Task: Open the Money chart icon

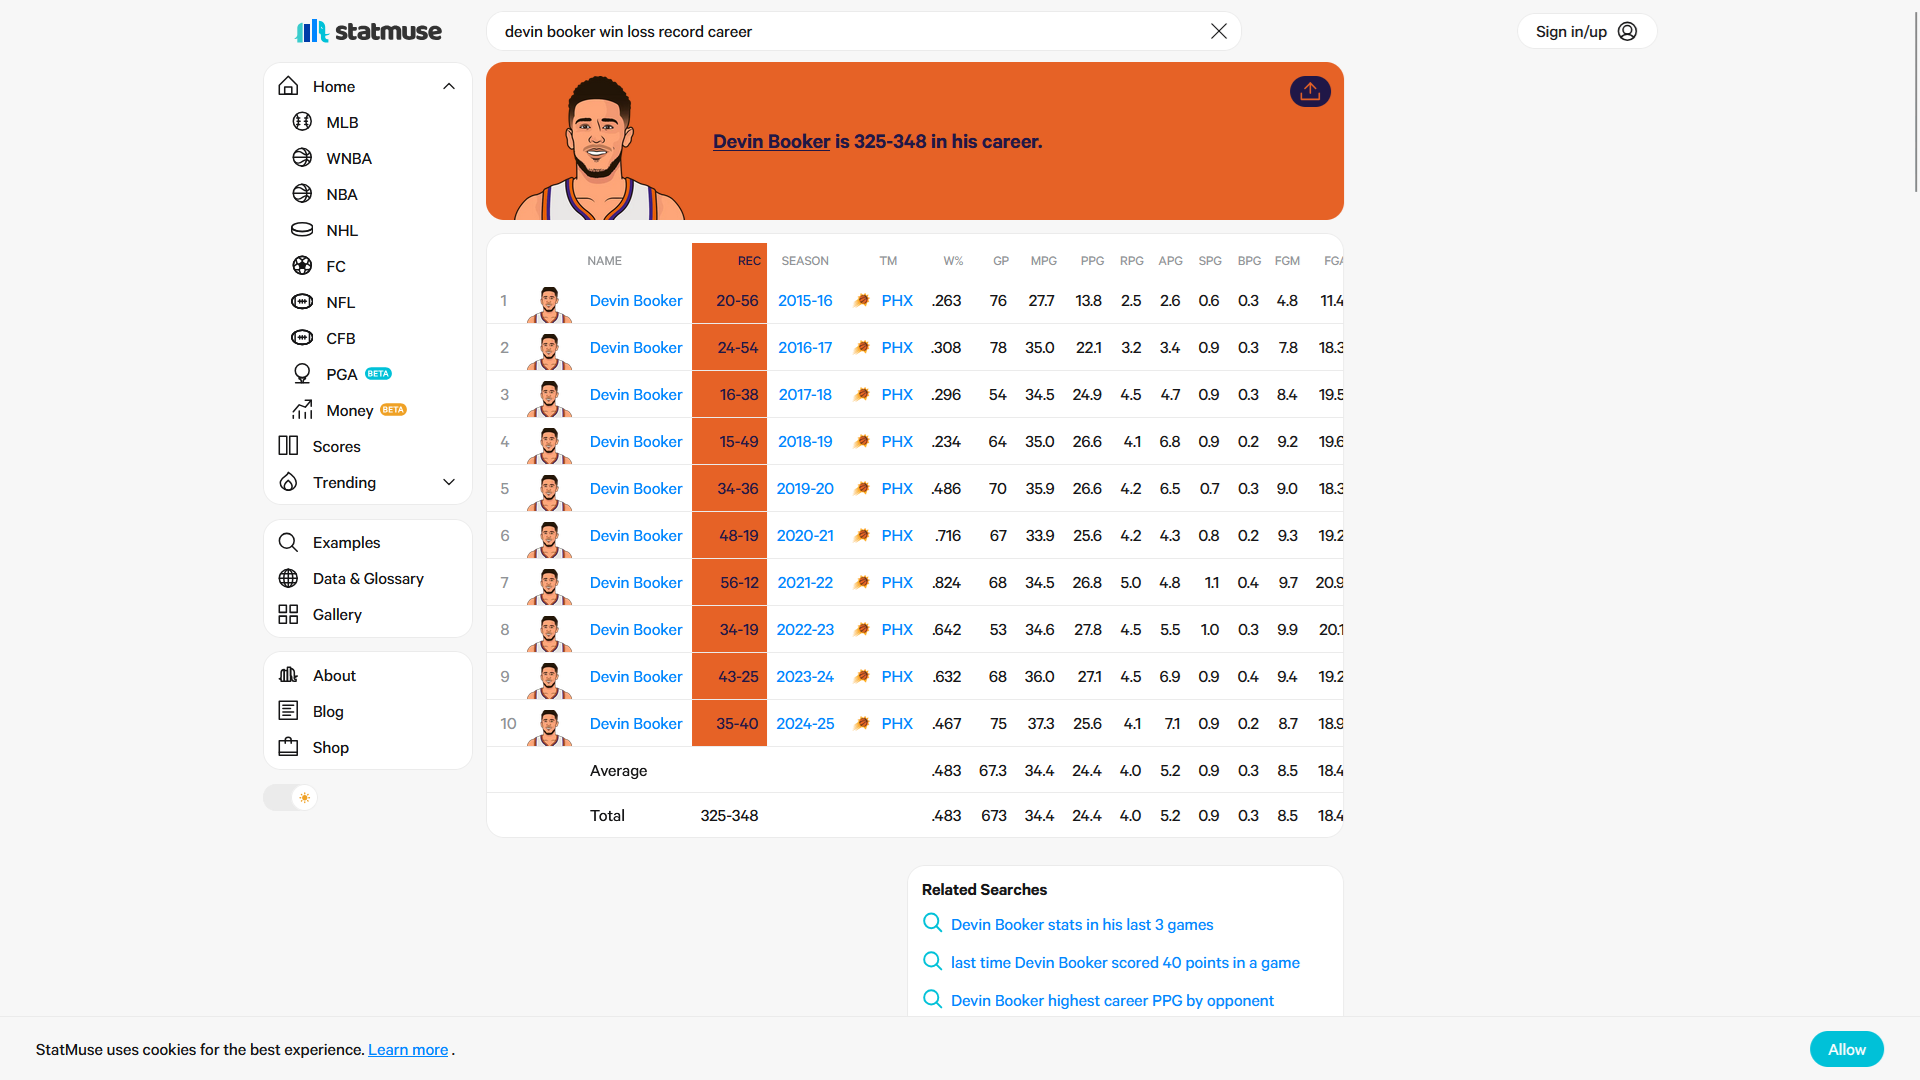Action: (x=302, y=410)
